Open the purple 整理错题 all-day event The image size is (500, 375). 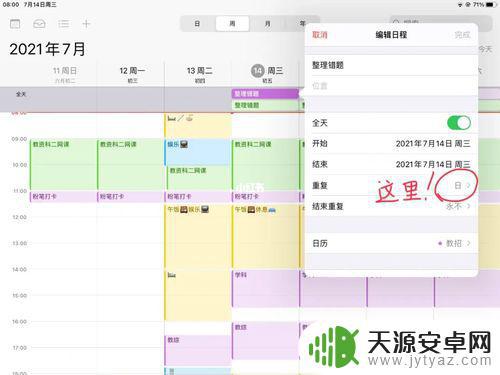[265, 94]
